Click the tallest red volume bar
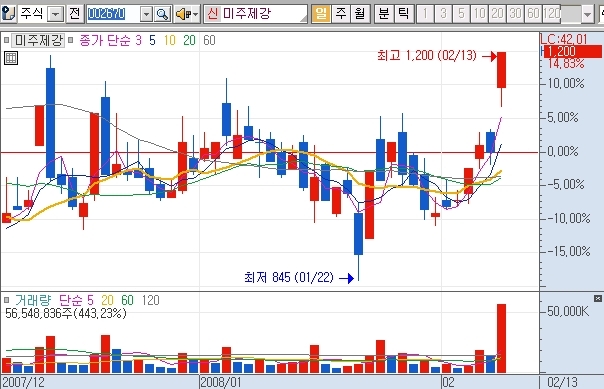Image resolution: width=604 pixels, height=389 pixels. click(x=501, y=339)
